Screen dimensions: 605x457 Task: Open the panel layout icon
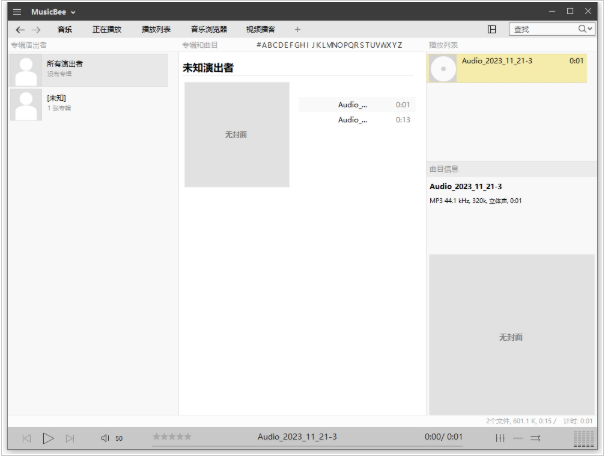pos(492,30)
